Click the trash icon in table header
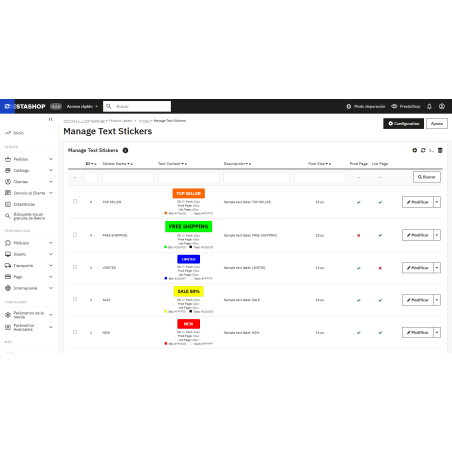 click(x=440, y=150)
